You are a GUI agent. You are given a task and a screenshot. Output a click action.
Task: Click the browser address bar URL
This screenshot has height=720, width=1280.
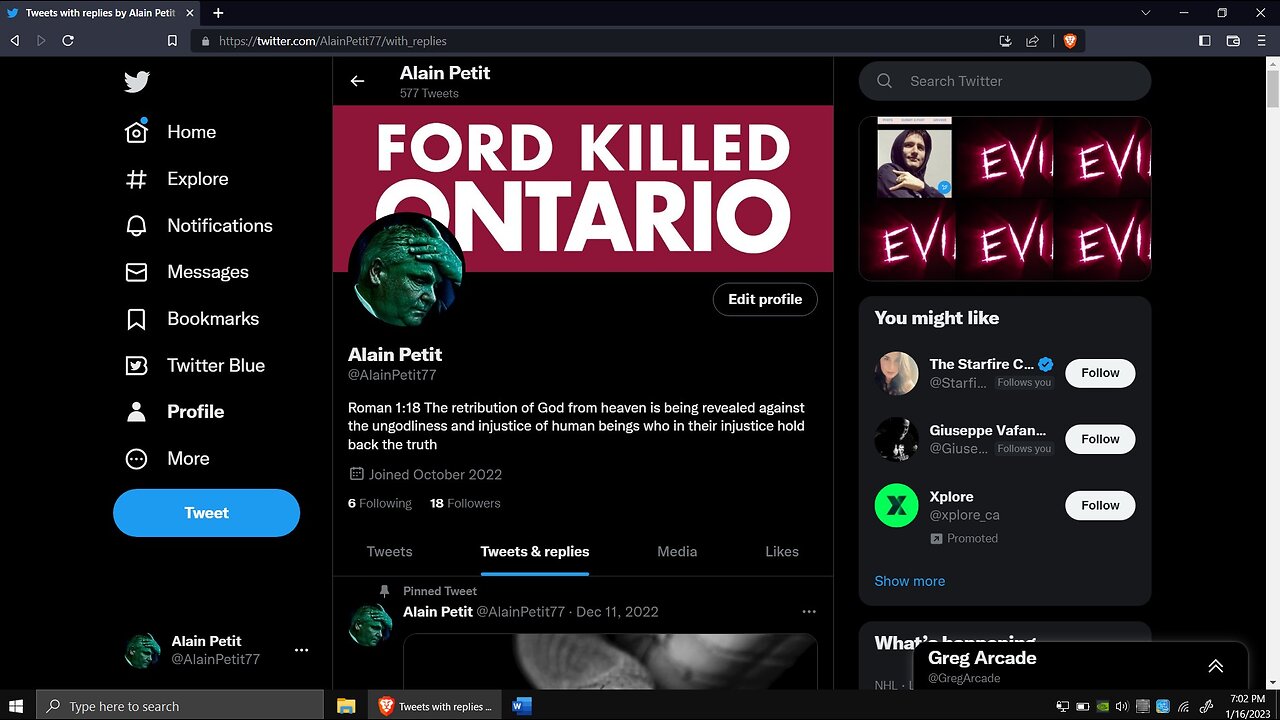click(x=333, y=41)
